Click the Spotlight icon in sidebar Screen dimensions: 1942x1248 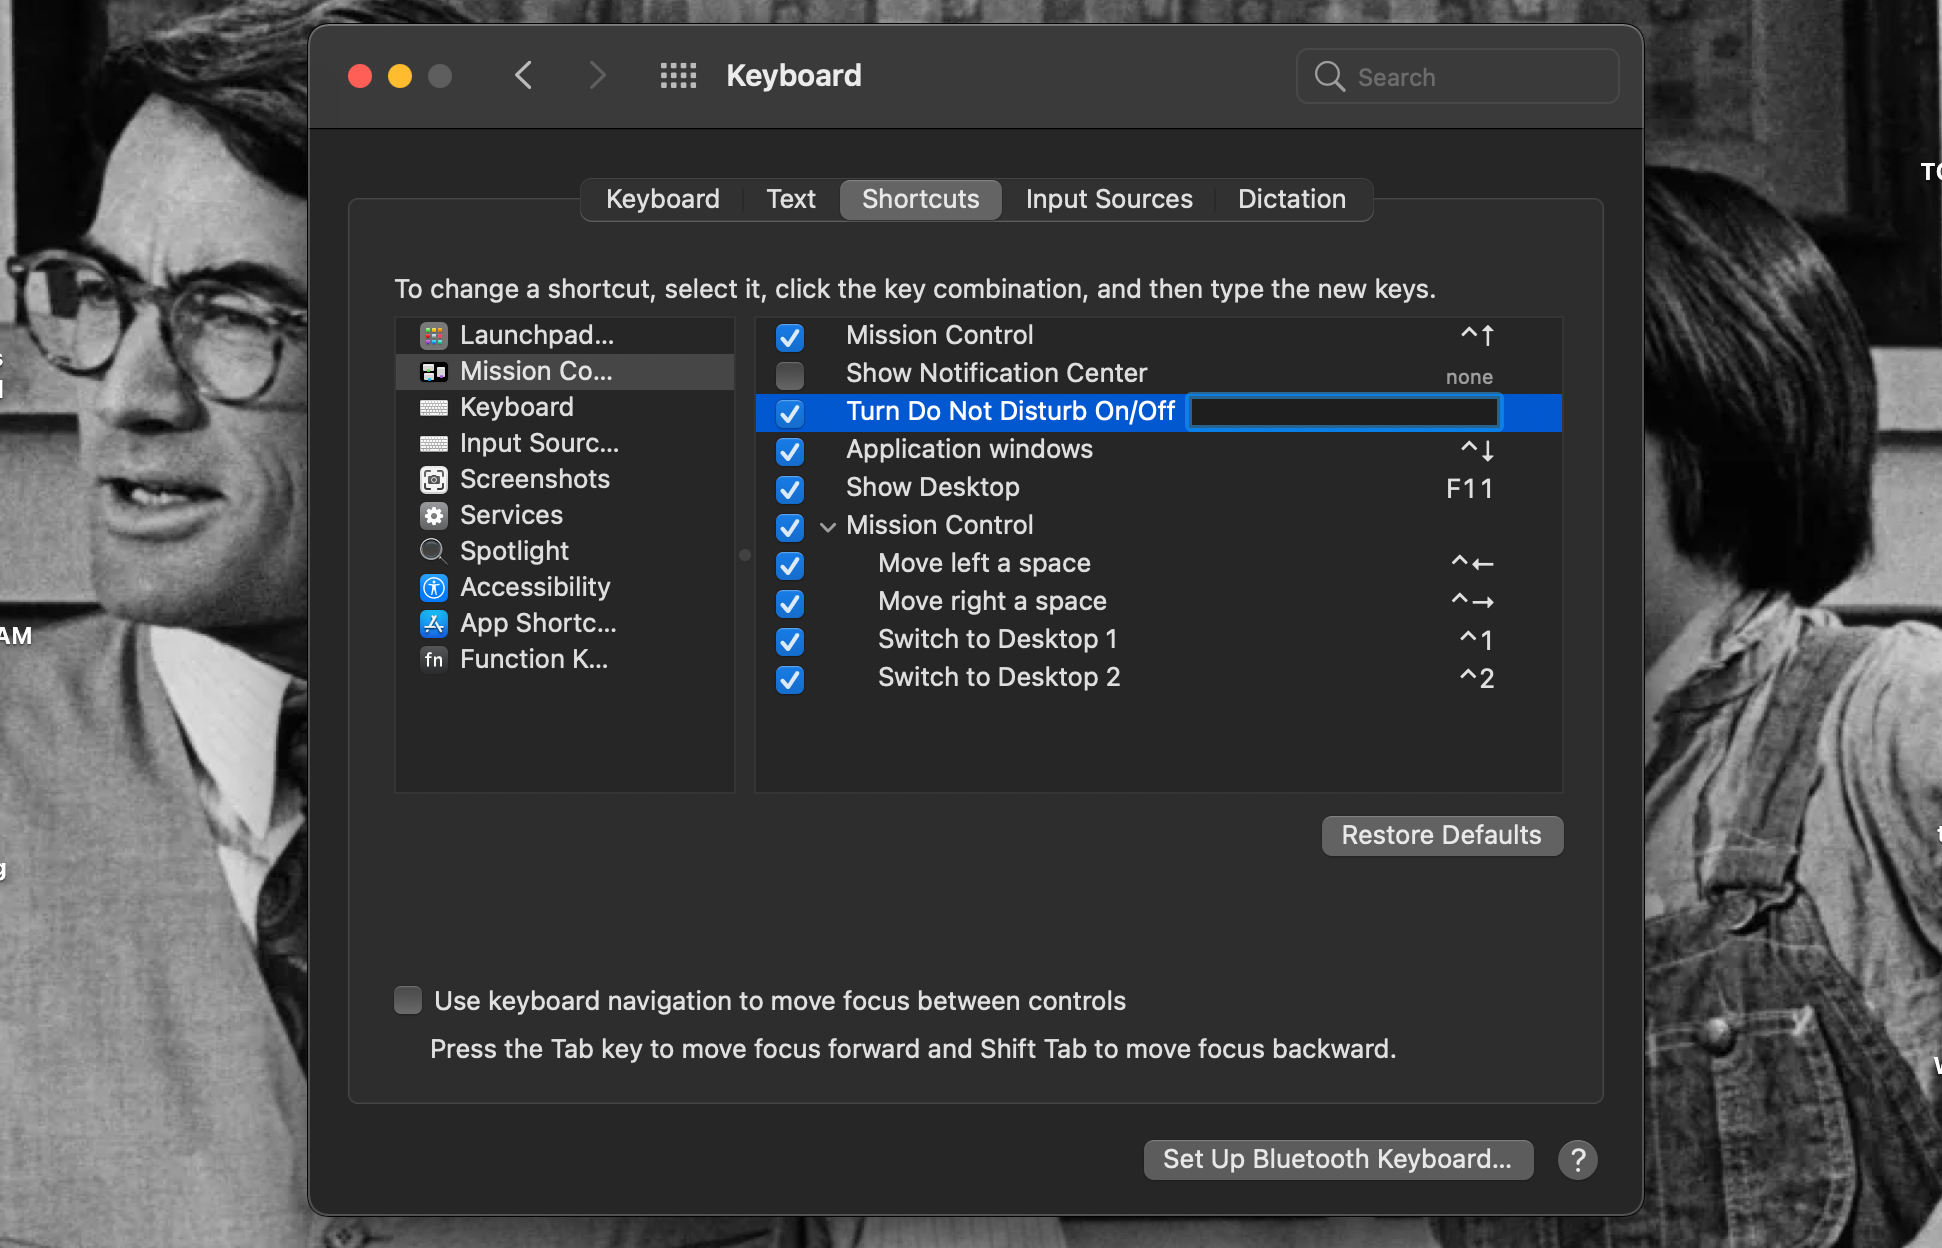pos(432,550)
